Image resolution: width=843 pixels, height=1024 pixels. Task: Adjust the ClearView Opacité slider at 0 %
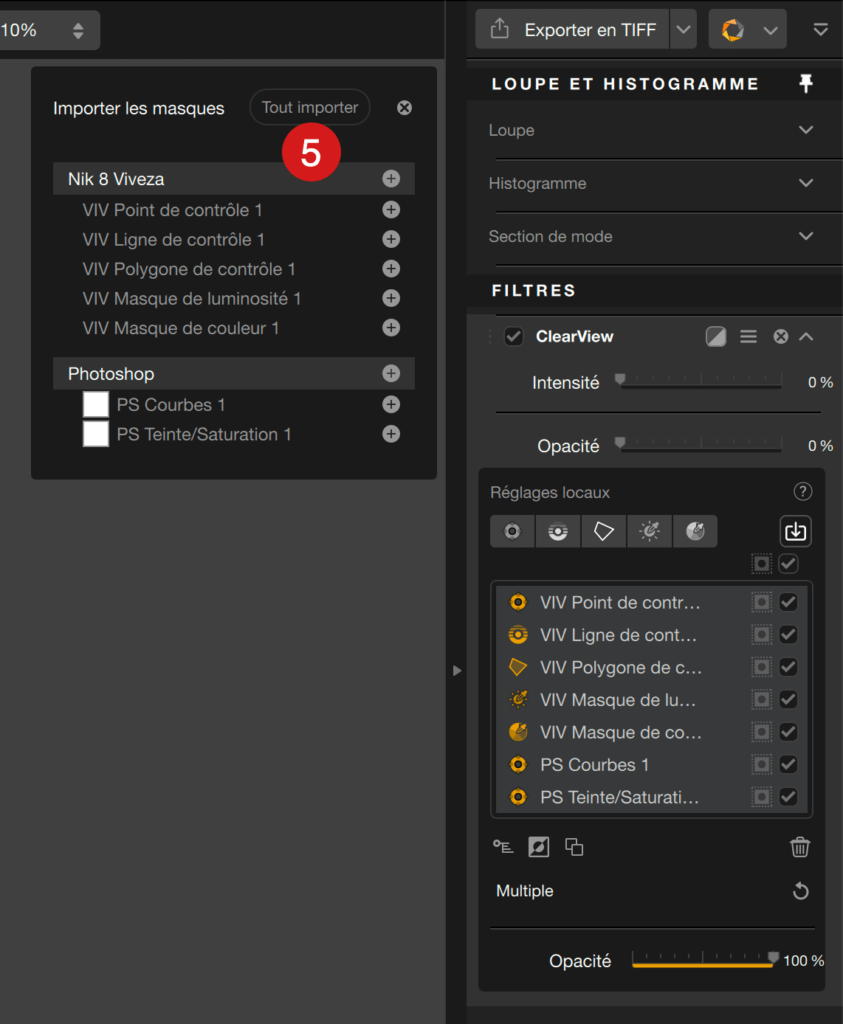(x=700, y=444)
